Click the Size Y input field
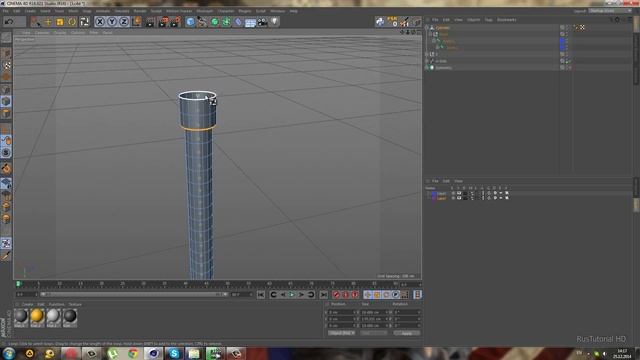 tap(373, 319)
